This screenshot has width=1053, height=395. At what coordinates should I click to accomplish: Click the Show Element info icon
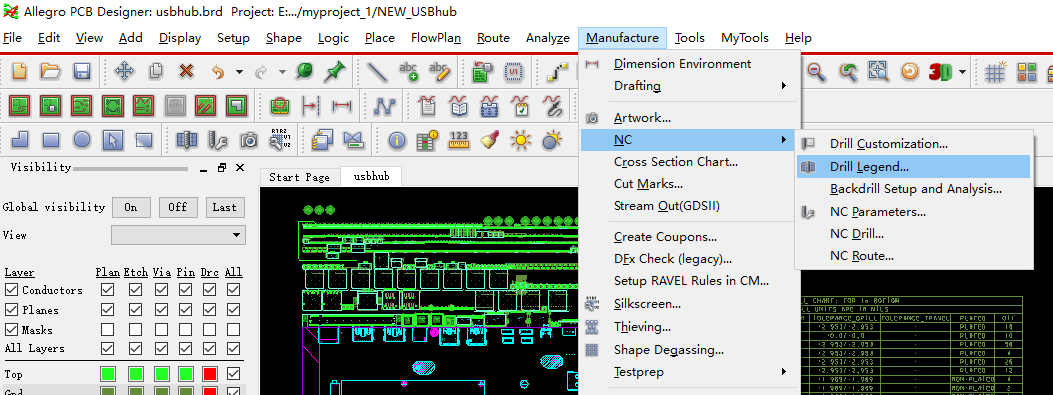click(398, 140)
